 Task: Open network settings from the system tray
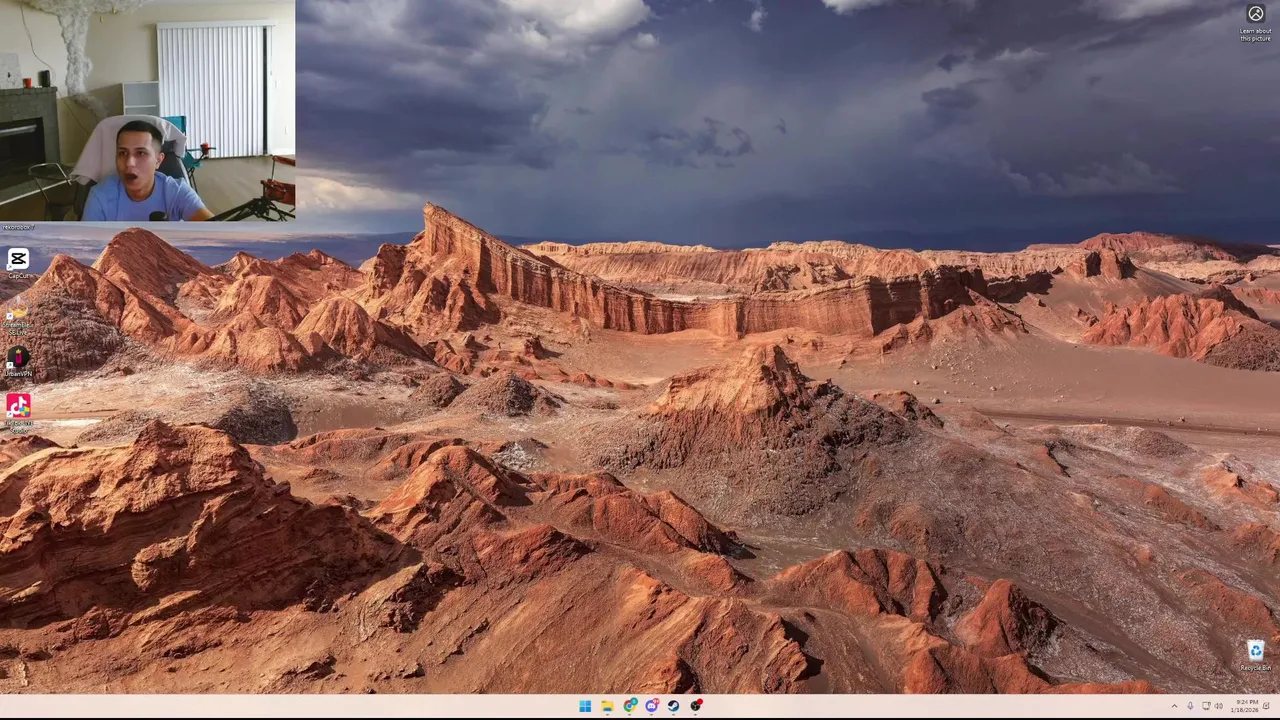tap(1205, 706)
